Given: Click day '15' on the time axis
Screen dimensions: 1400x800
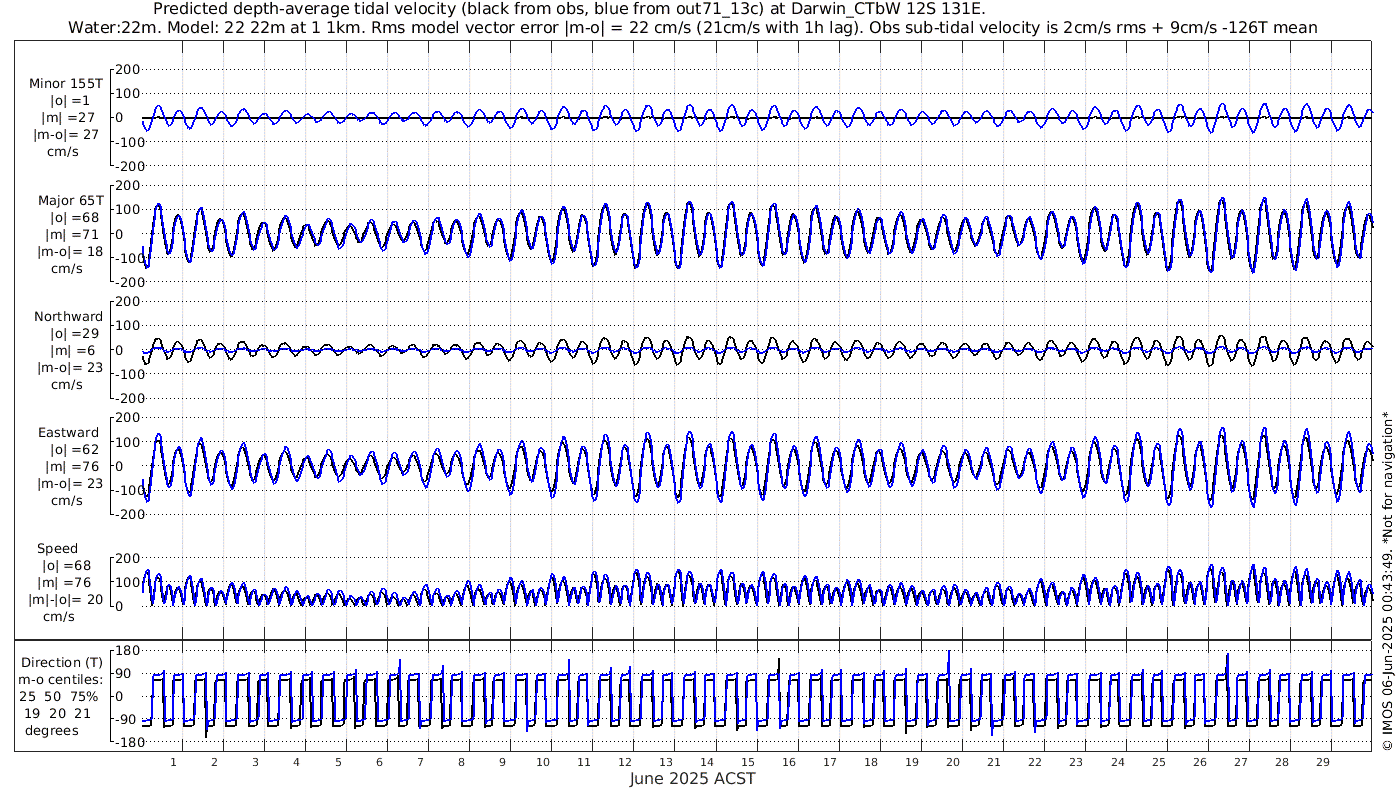Looking at the screenshot, I should [x=748, y=762].
